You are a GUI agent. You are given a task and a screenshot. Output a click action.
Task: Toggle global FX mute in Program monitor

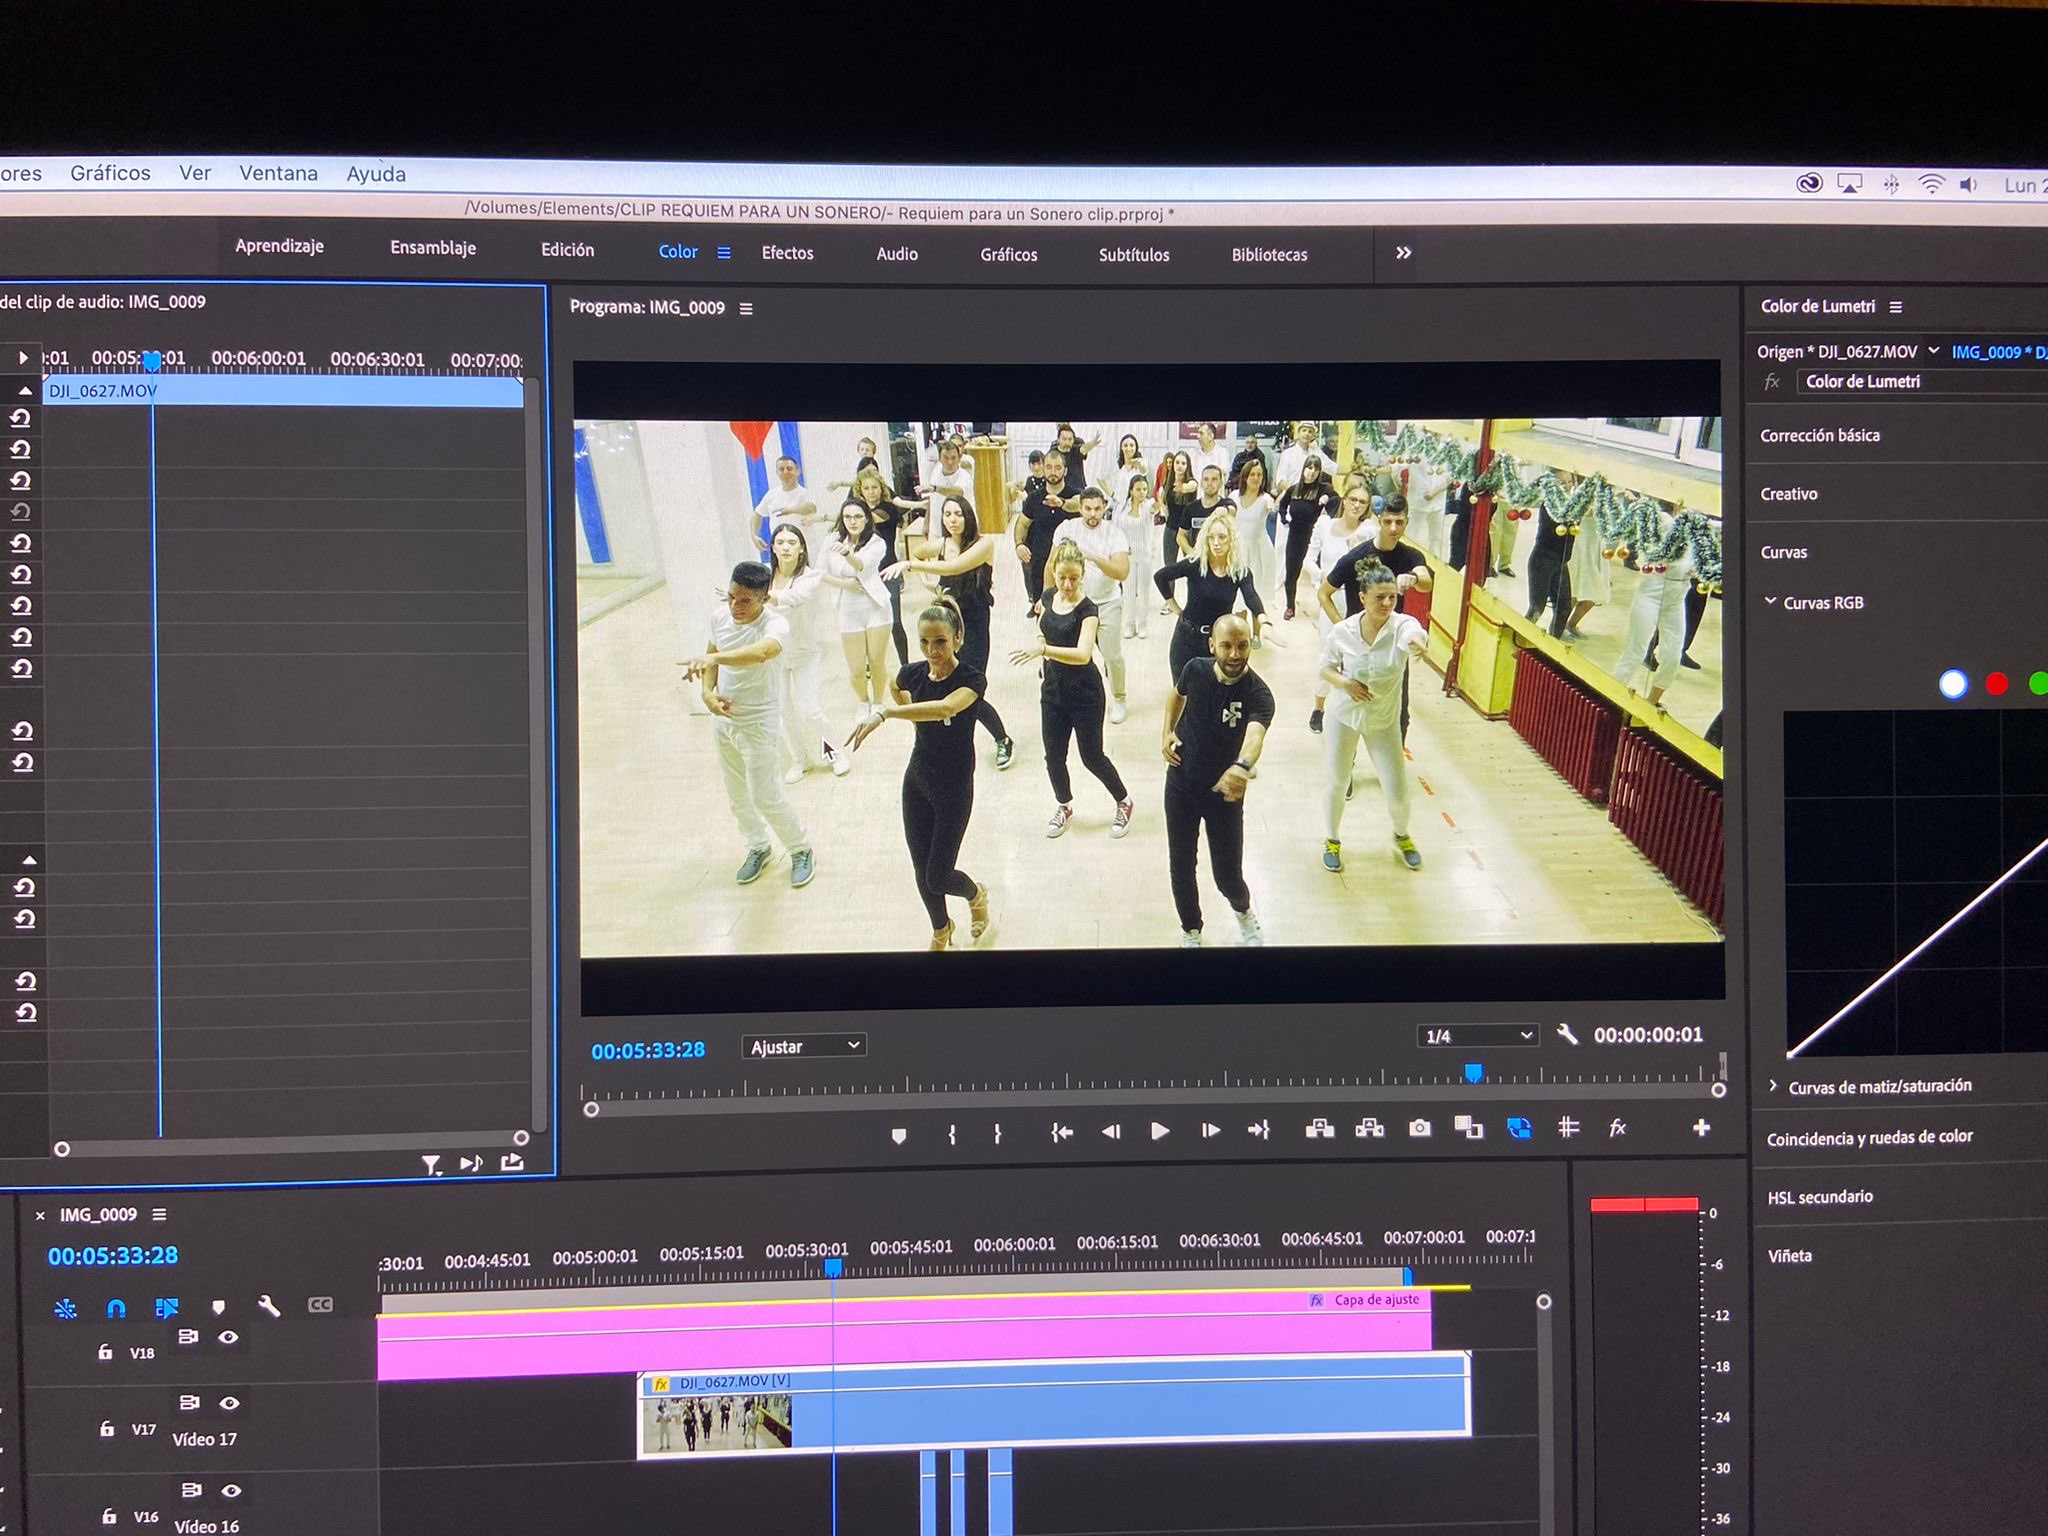coord(1618,1128)
